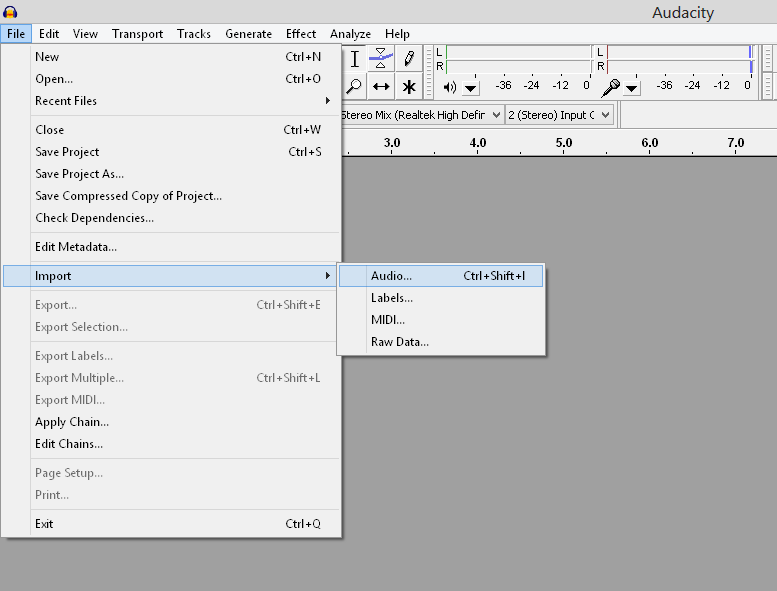Image resolution: width=777 pixels, height=591 pixels.
Task: Choose Close from the File menu
Action: coord(171,130)
